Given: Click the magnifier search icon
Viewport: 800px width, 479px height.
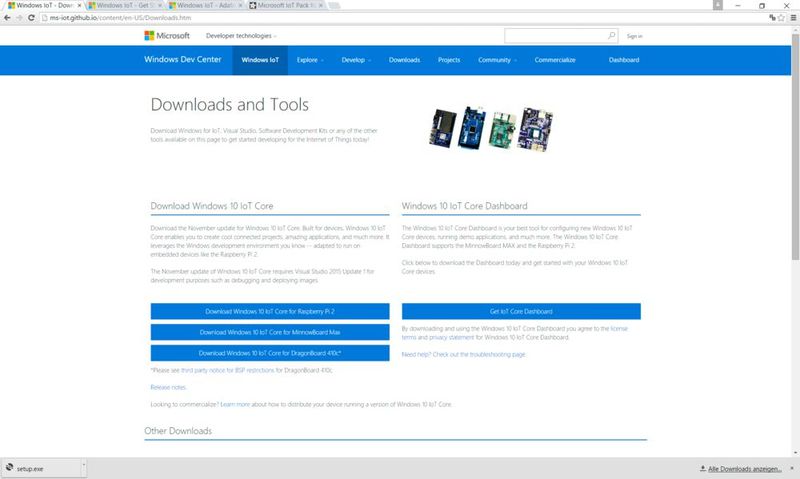Looking at the screenshot, I should tap(611, 35).
